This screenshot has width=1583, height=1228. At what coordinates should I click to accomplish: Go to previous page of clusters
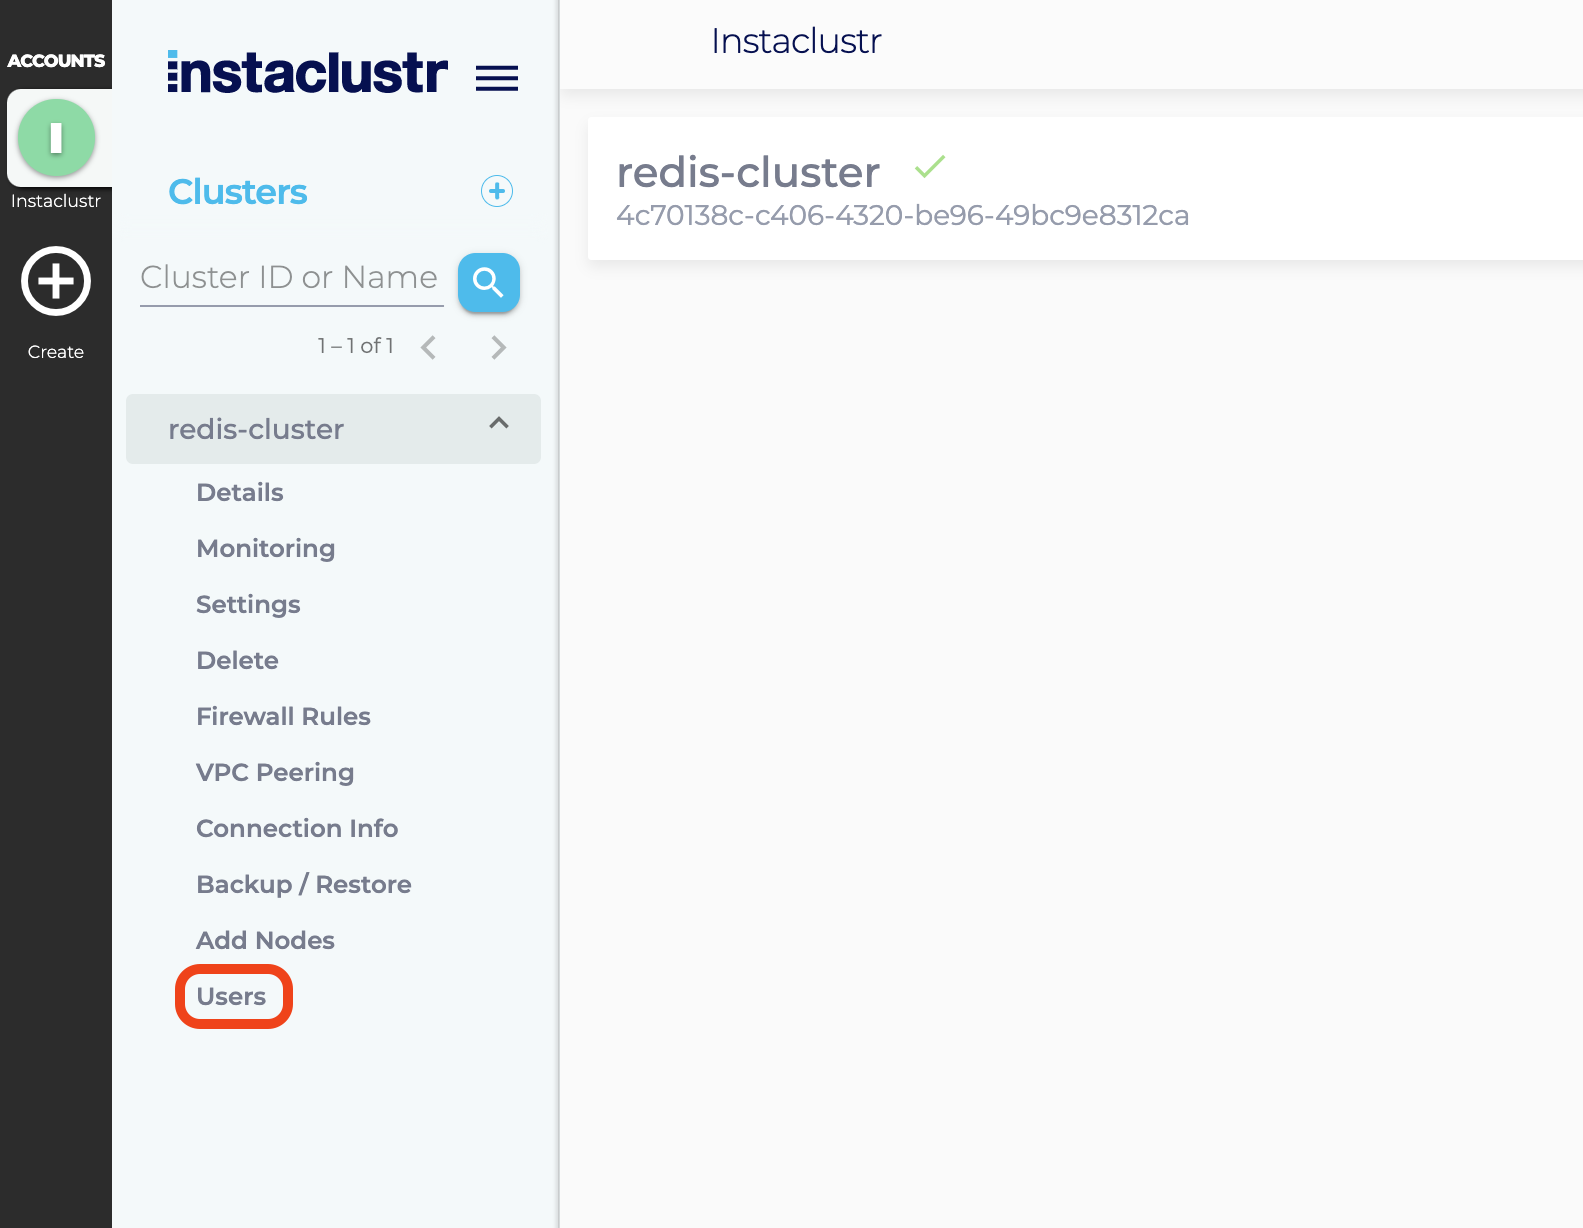[429, 347]
